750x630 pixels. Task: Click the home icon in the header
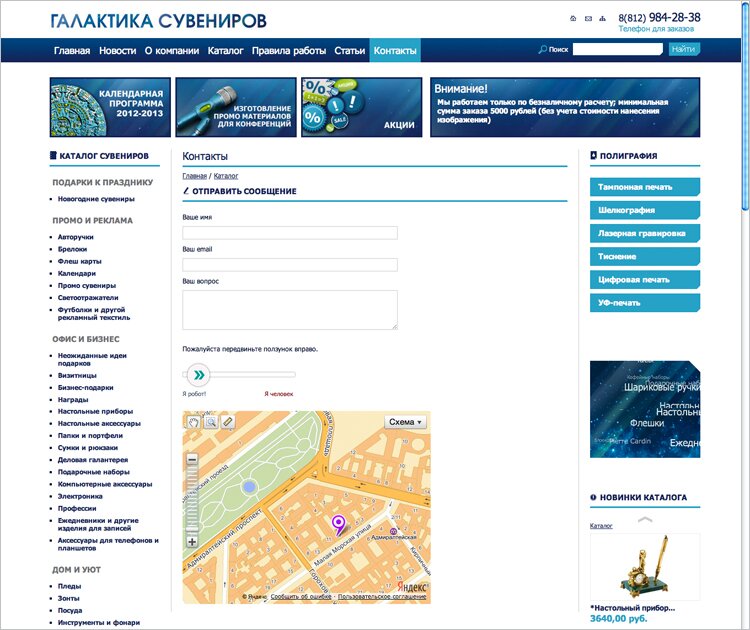[573, 19]
